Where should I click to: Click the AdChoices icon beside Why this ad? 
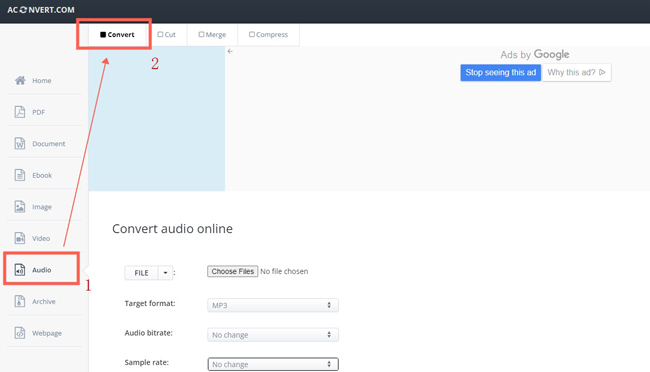click(602, 72)
